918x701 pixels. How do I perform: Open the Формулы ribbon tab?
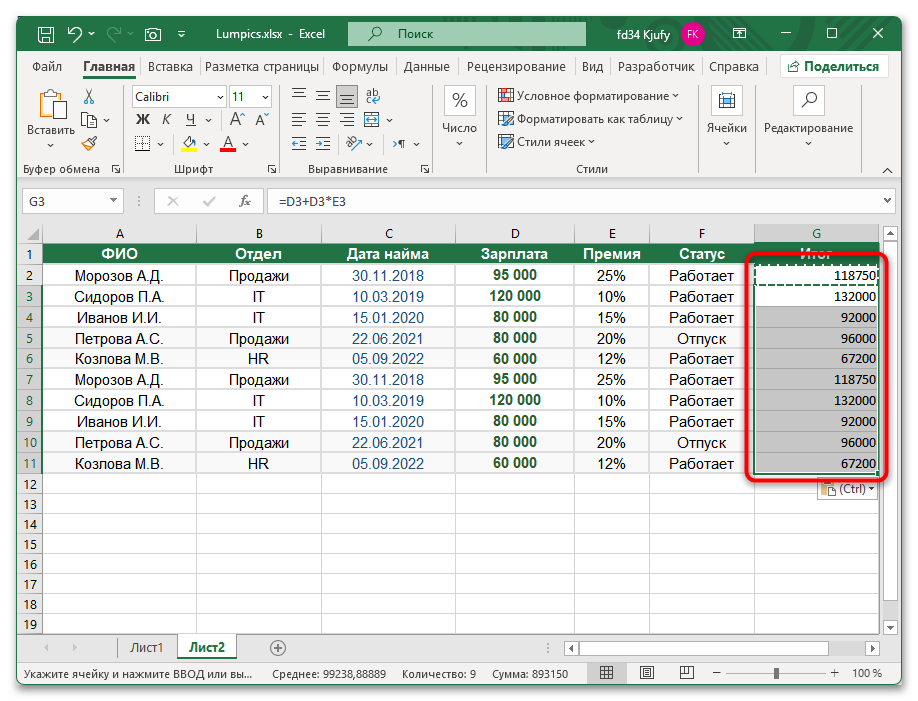coord(359,67)
